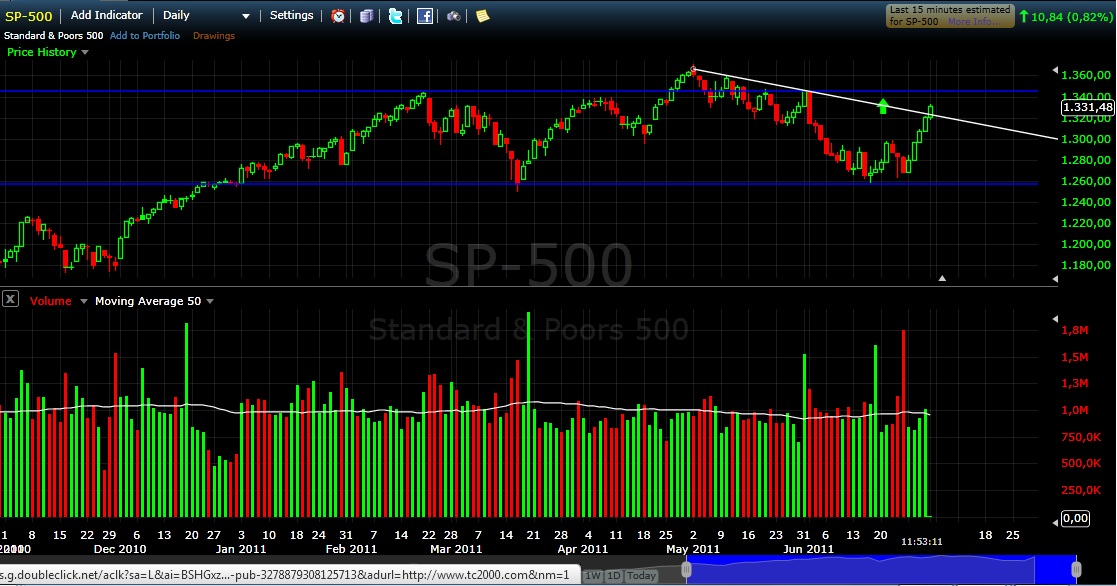The height and width of the screenshot is (586, 1117).
Task: Follow the More Info link
Action: tap(970, 21)
